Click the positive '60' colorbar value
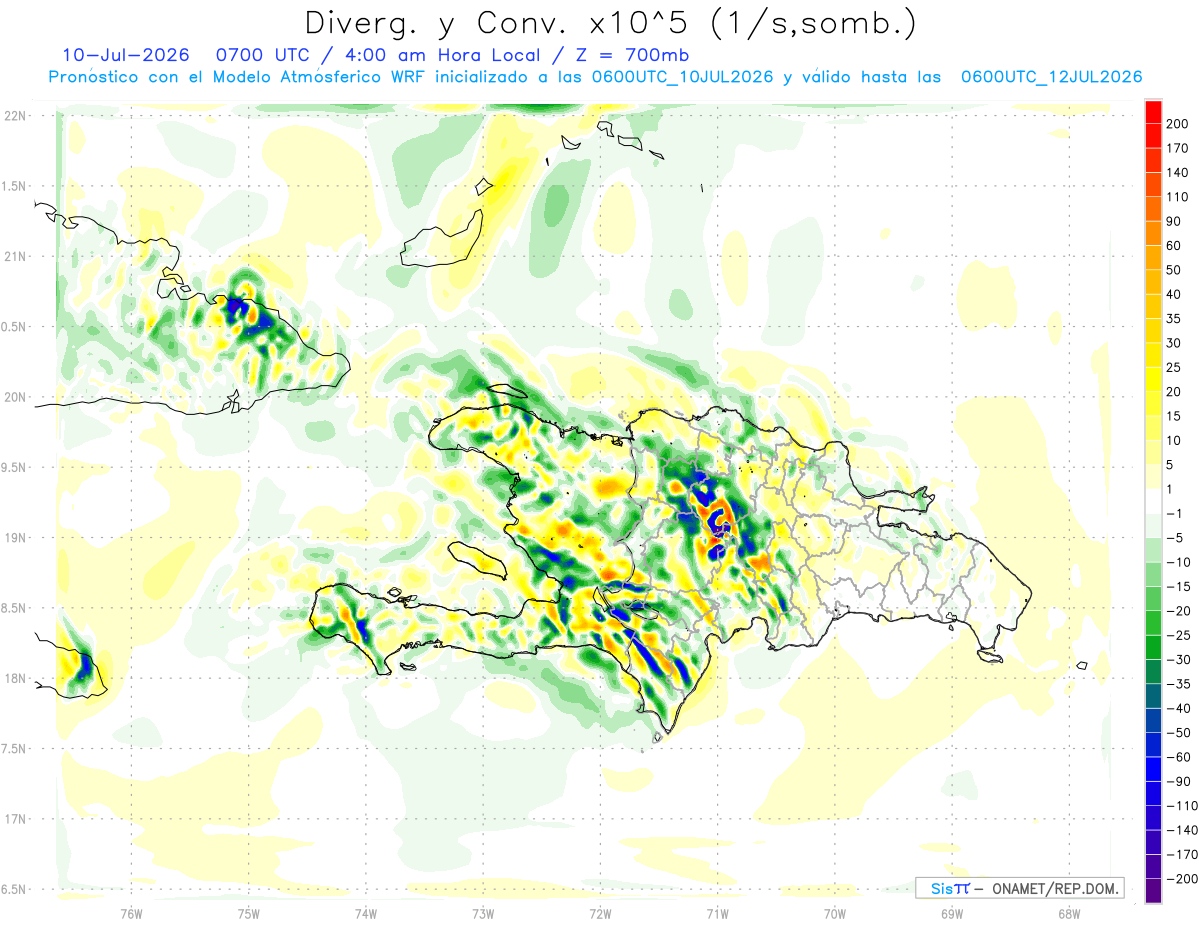This screenshot has height=927, width=1200. point(1175,245)
